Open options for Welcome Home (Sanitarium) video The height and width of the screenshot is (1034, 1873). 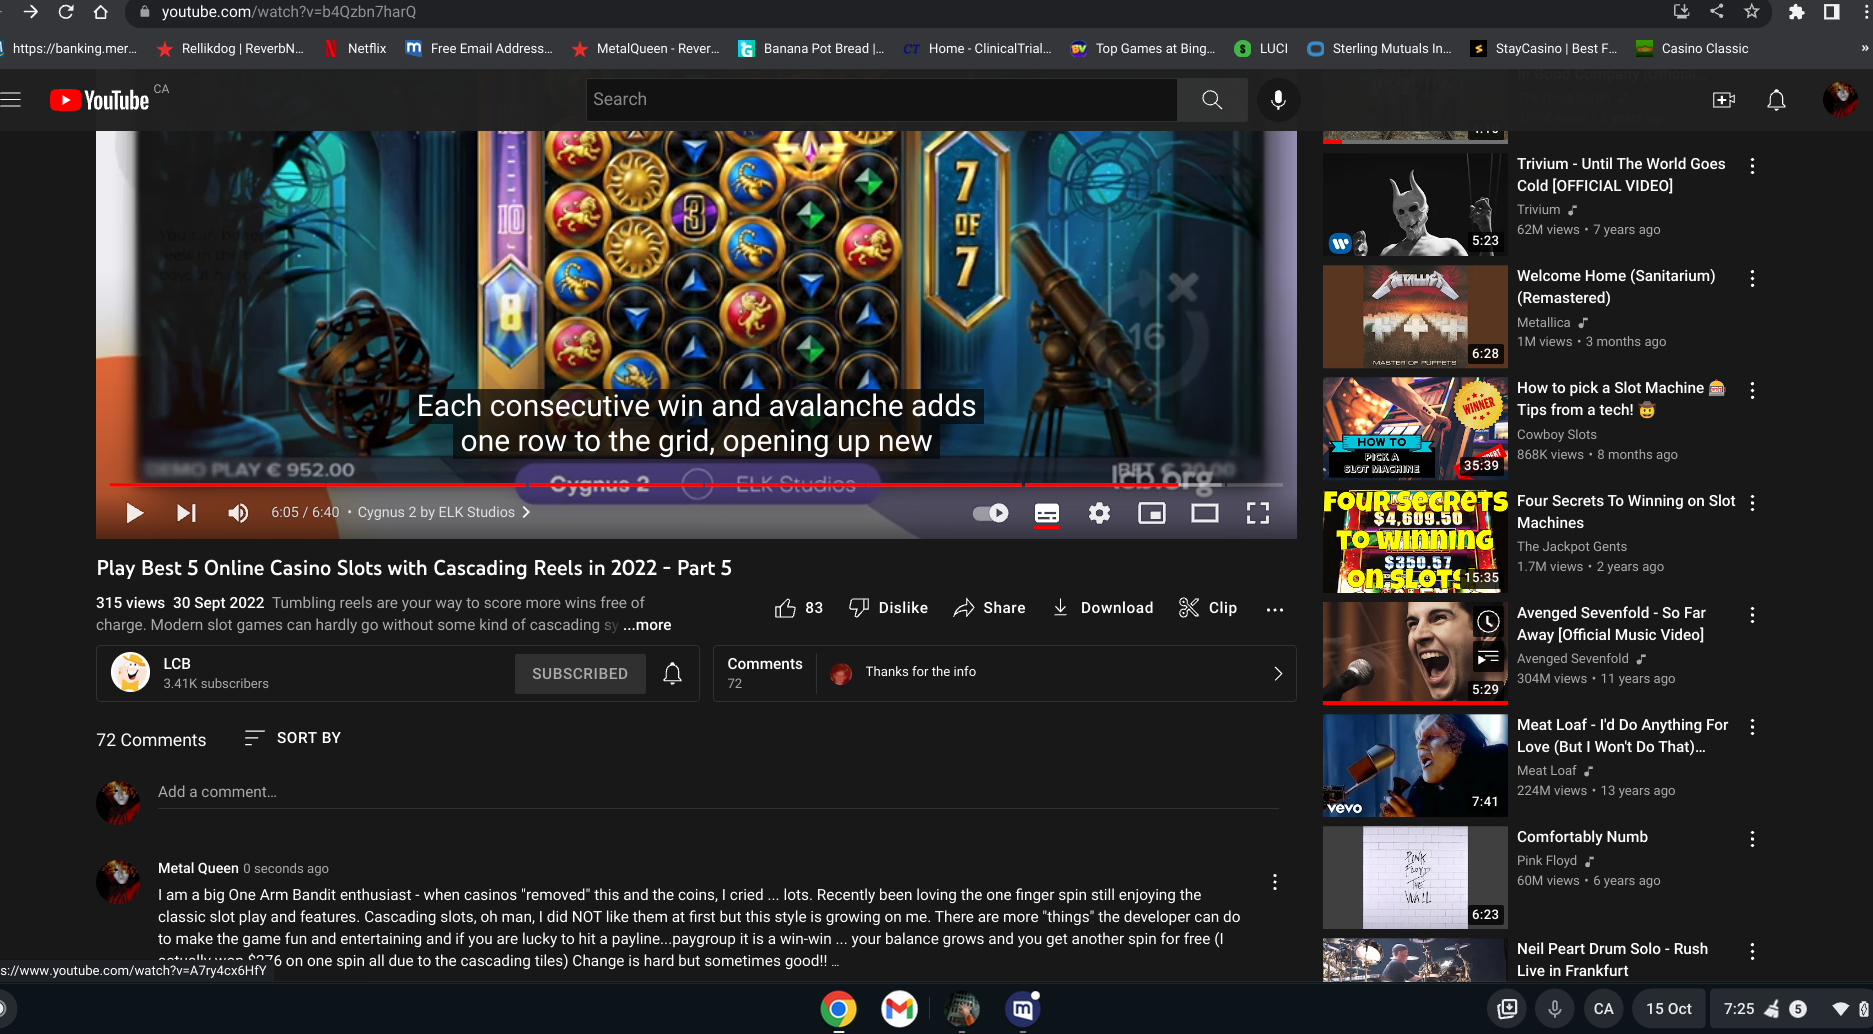pos(1752,278)
